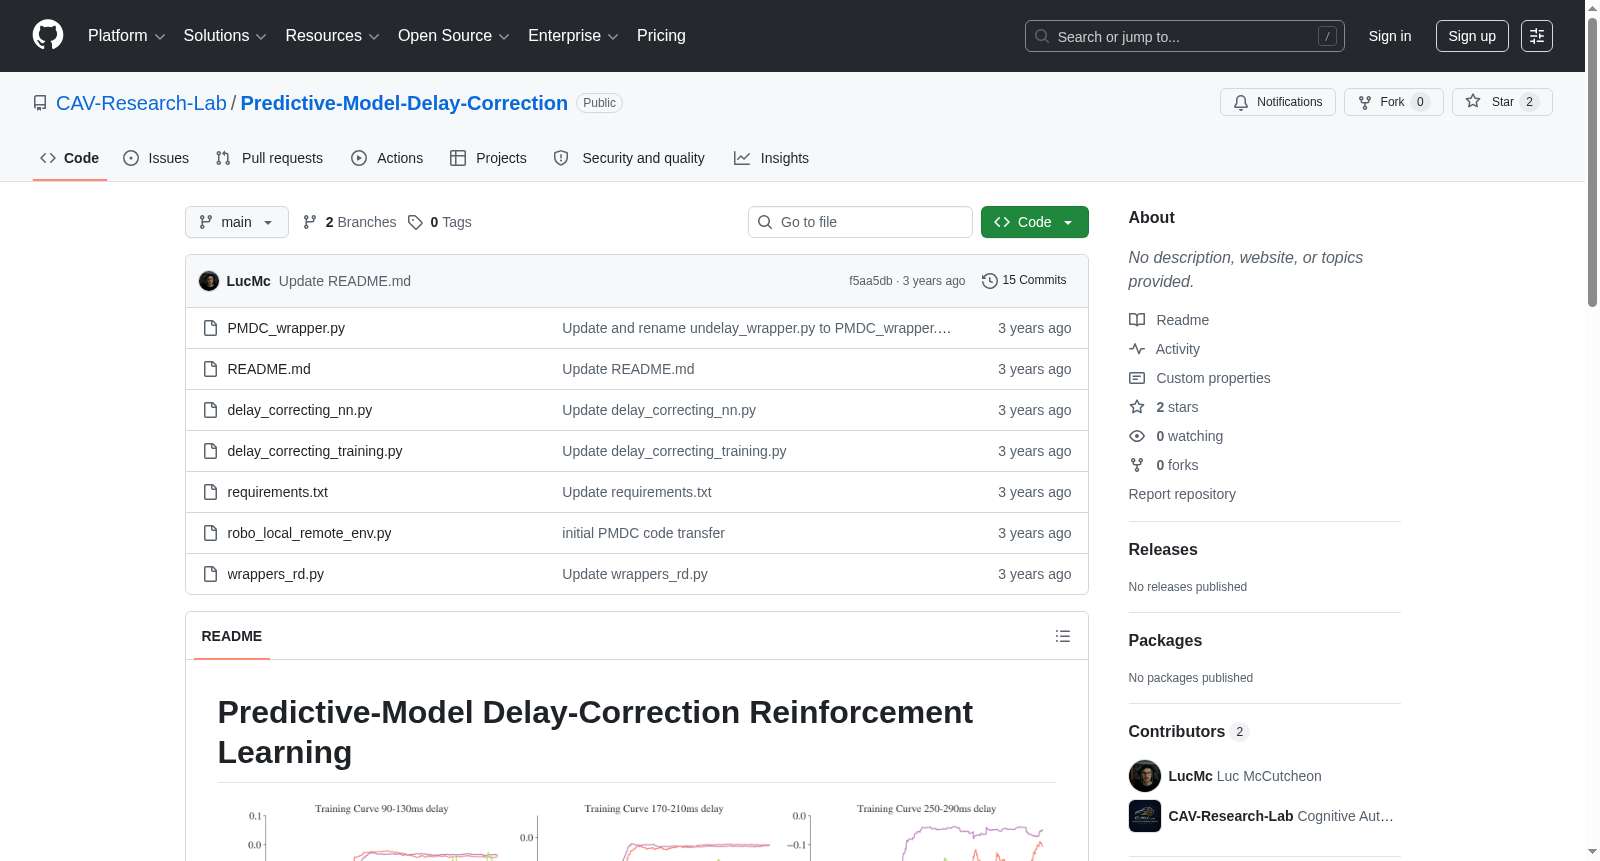This screenshot has height=861, width=1600.
Task: Open the 'Update requirements.txt' commit message
Action: [637, 492]
